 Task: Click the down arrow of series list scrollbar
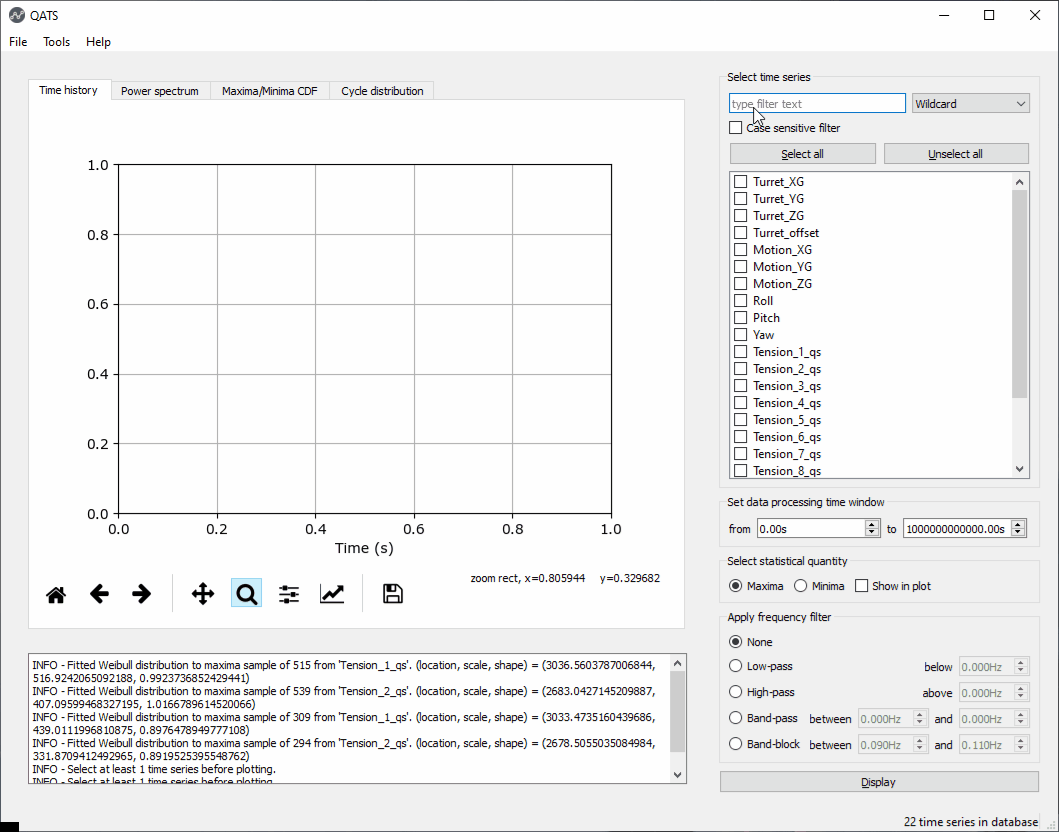(1019, 469)
